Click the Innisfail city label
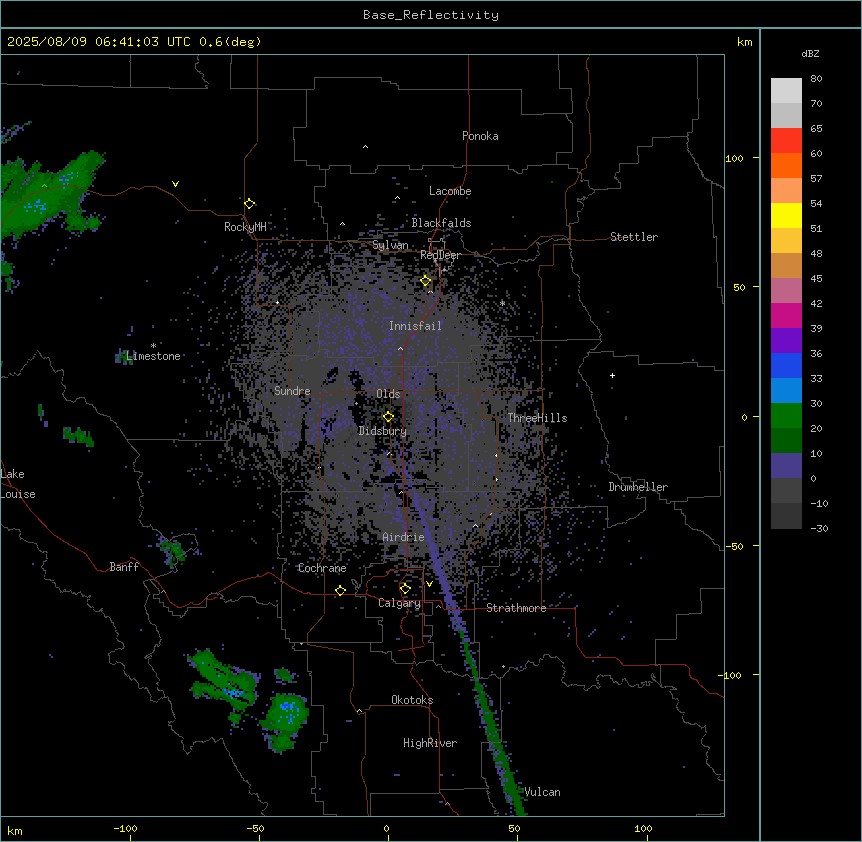 (x=415, y=326)
